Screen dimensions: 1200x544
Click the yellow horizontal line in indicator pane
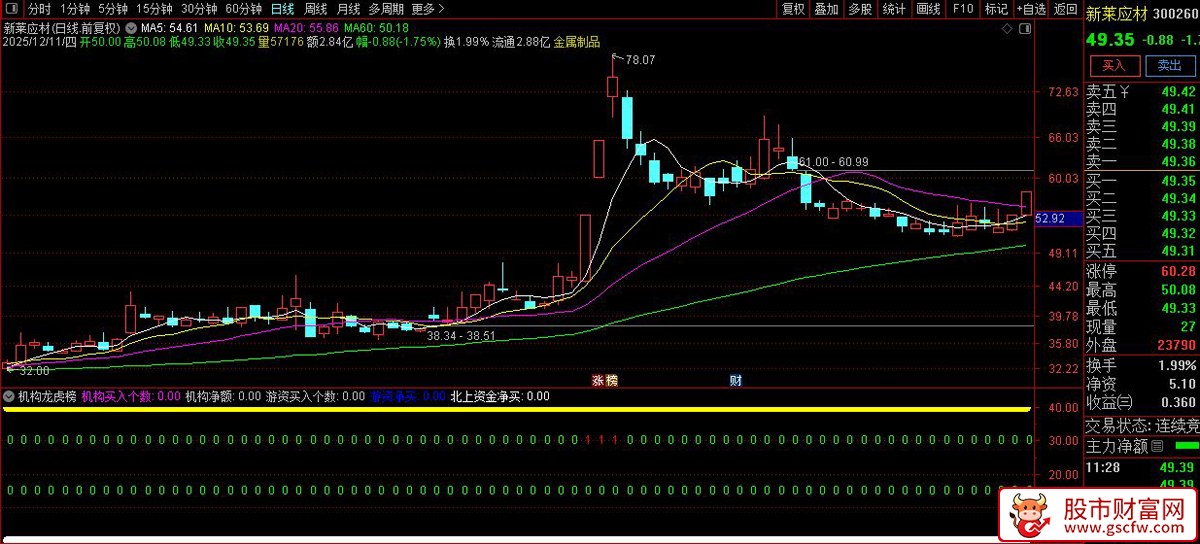(515, 409)
